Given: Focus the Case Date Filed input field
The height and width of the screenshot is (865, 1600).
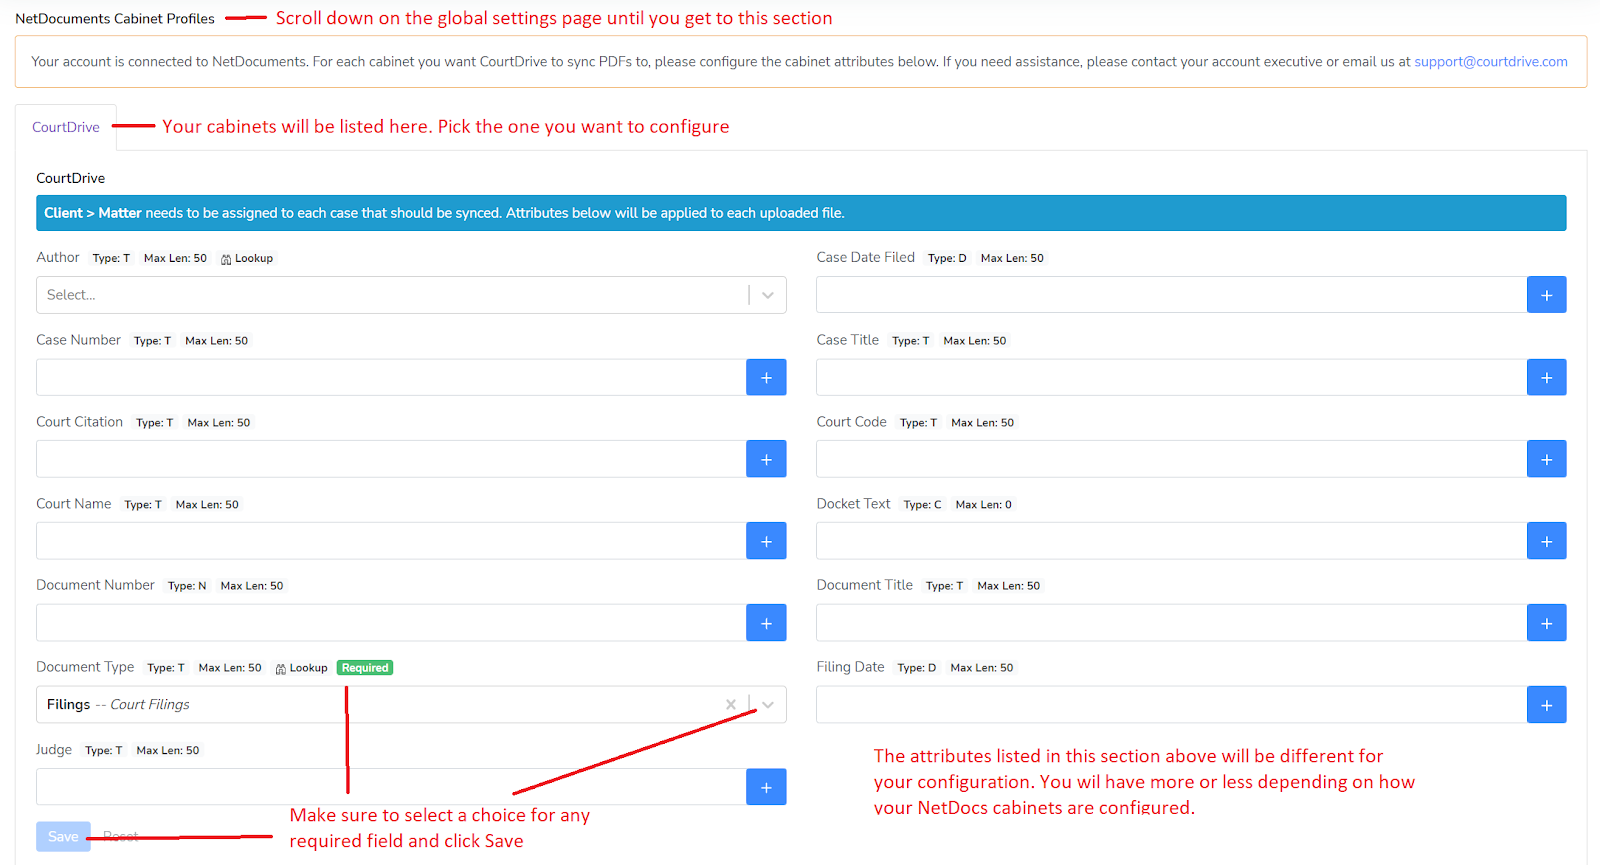Looking at the screenshot, I should tap(1172, 295).
